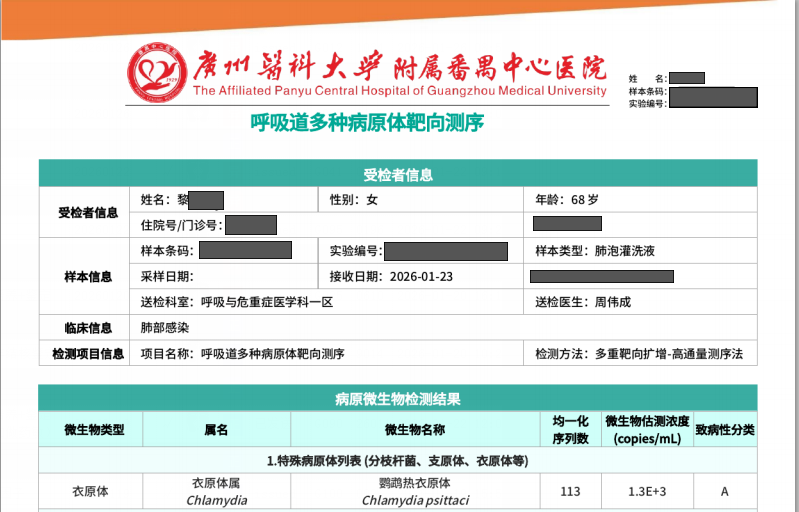Click the 性别 field in patient info
799x512 pixels.
point(354,199)
